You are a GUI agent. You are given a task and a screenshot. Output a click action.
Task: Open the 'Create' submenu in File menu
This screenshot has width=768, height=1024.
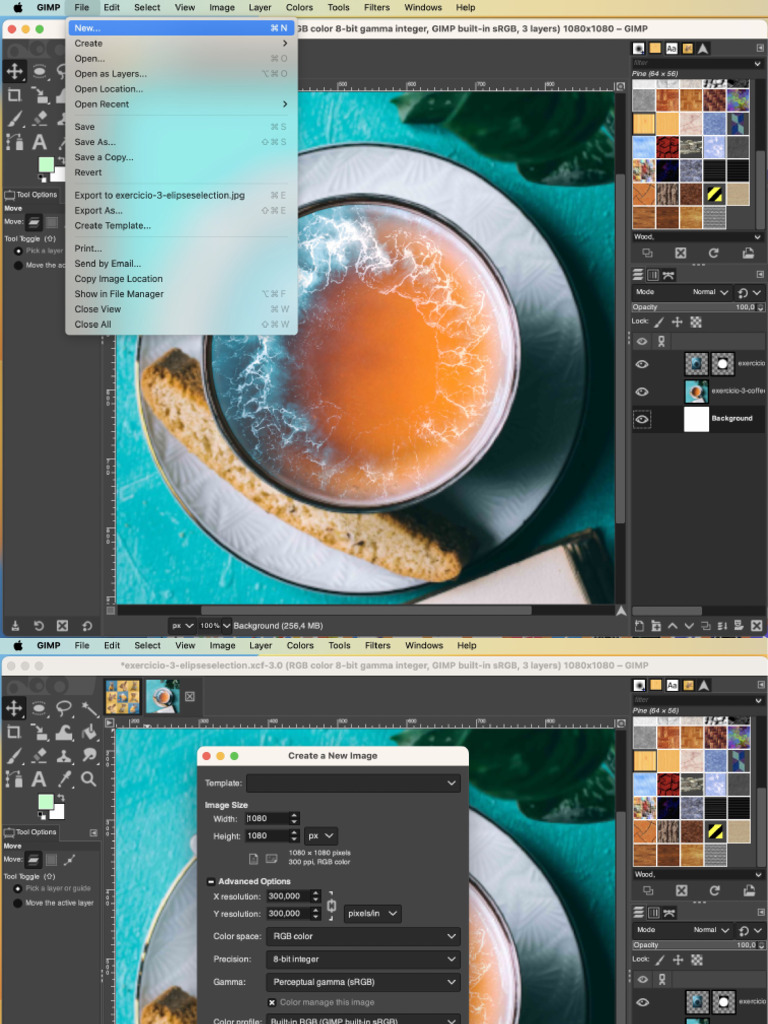point(182,43)
